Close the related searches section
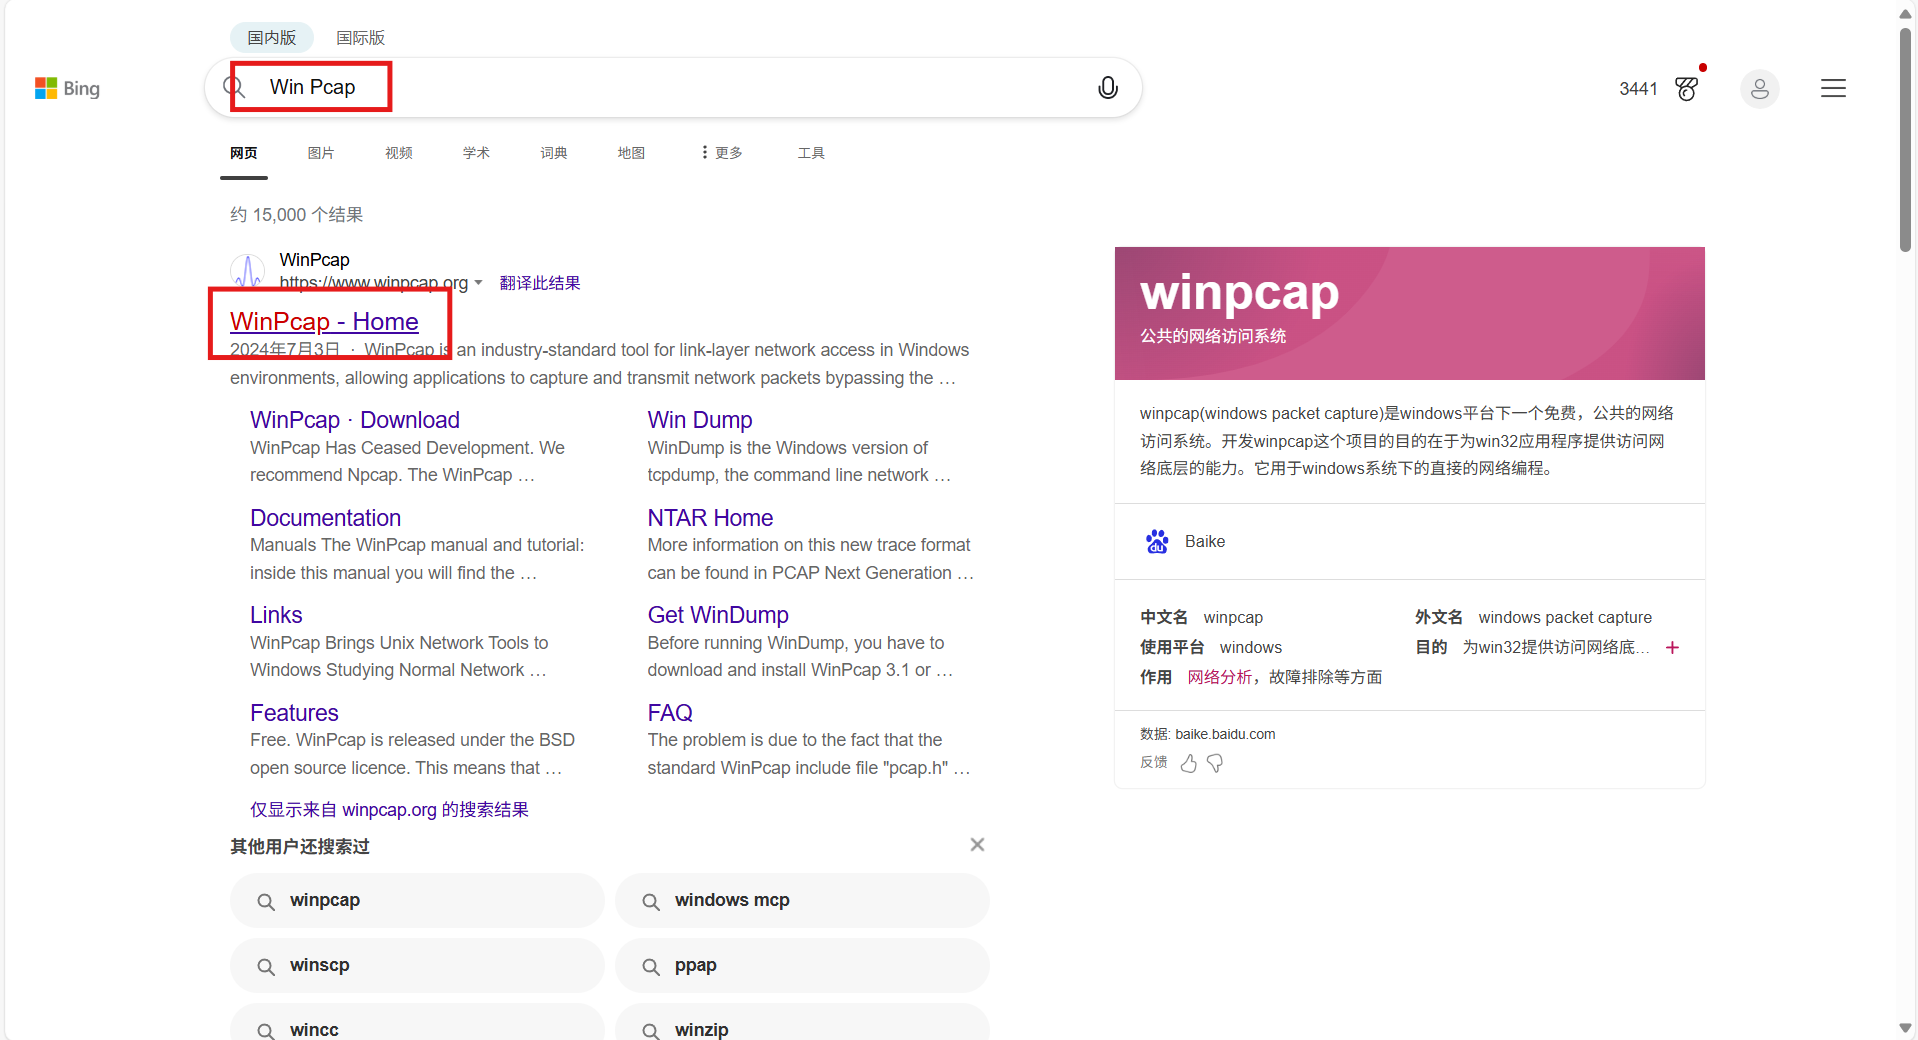Screen dimensions: 1918x1040 coord(977,845)
